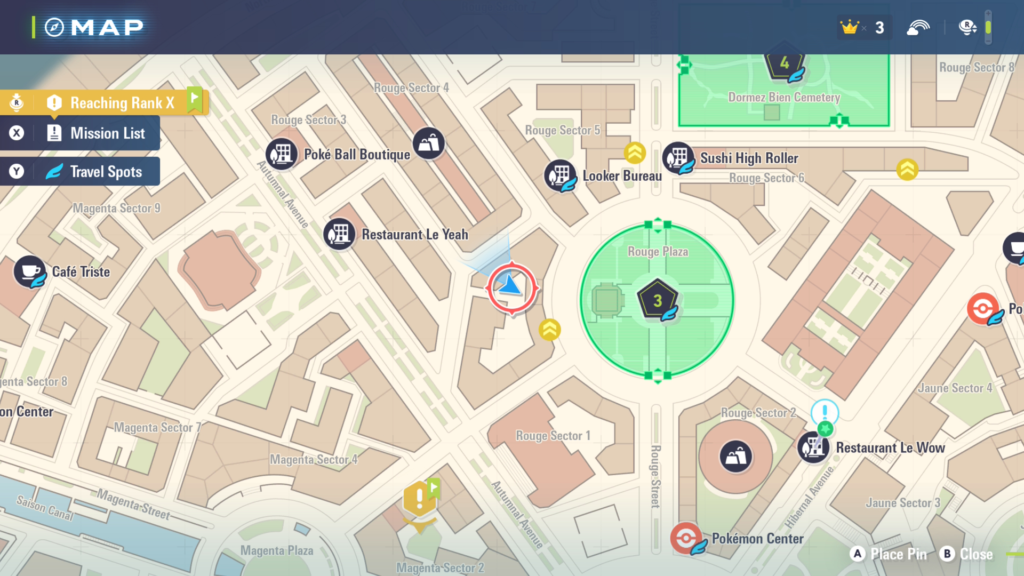Select the Pokémon Center icon near Rouge Street

[685, 538]
